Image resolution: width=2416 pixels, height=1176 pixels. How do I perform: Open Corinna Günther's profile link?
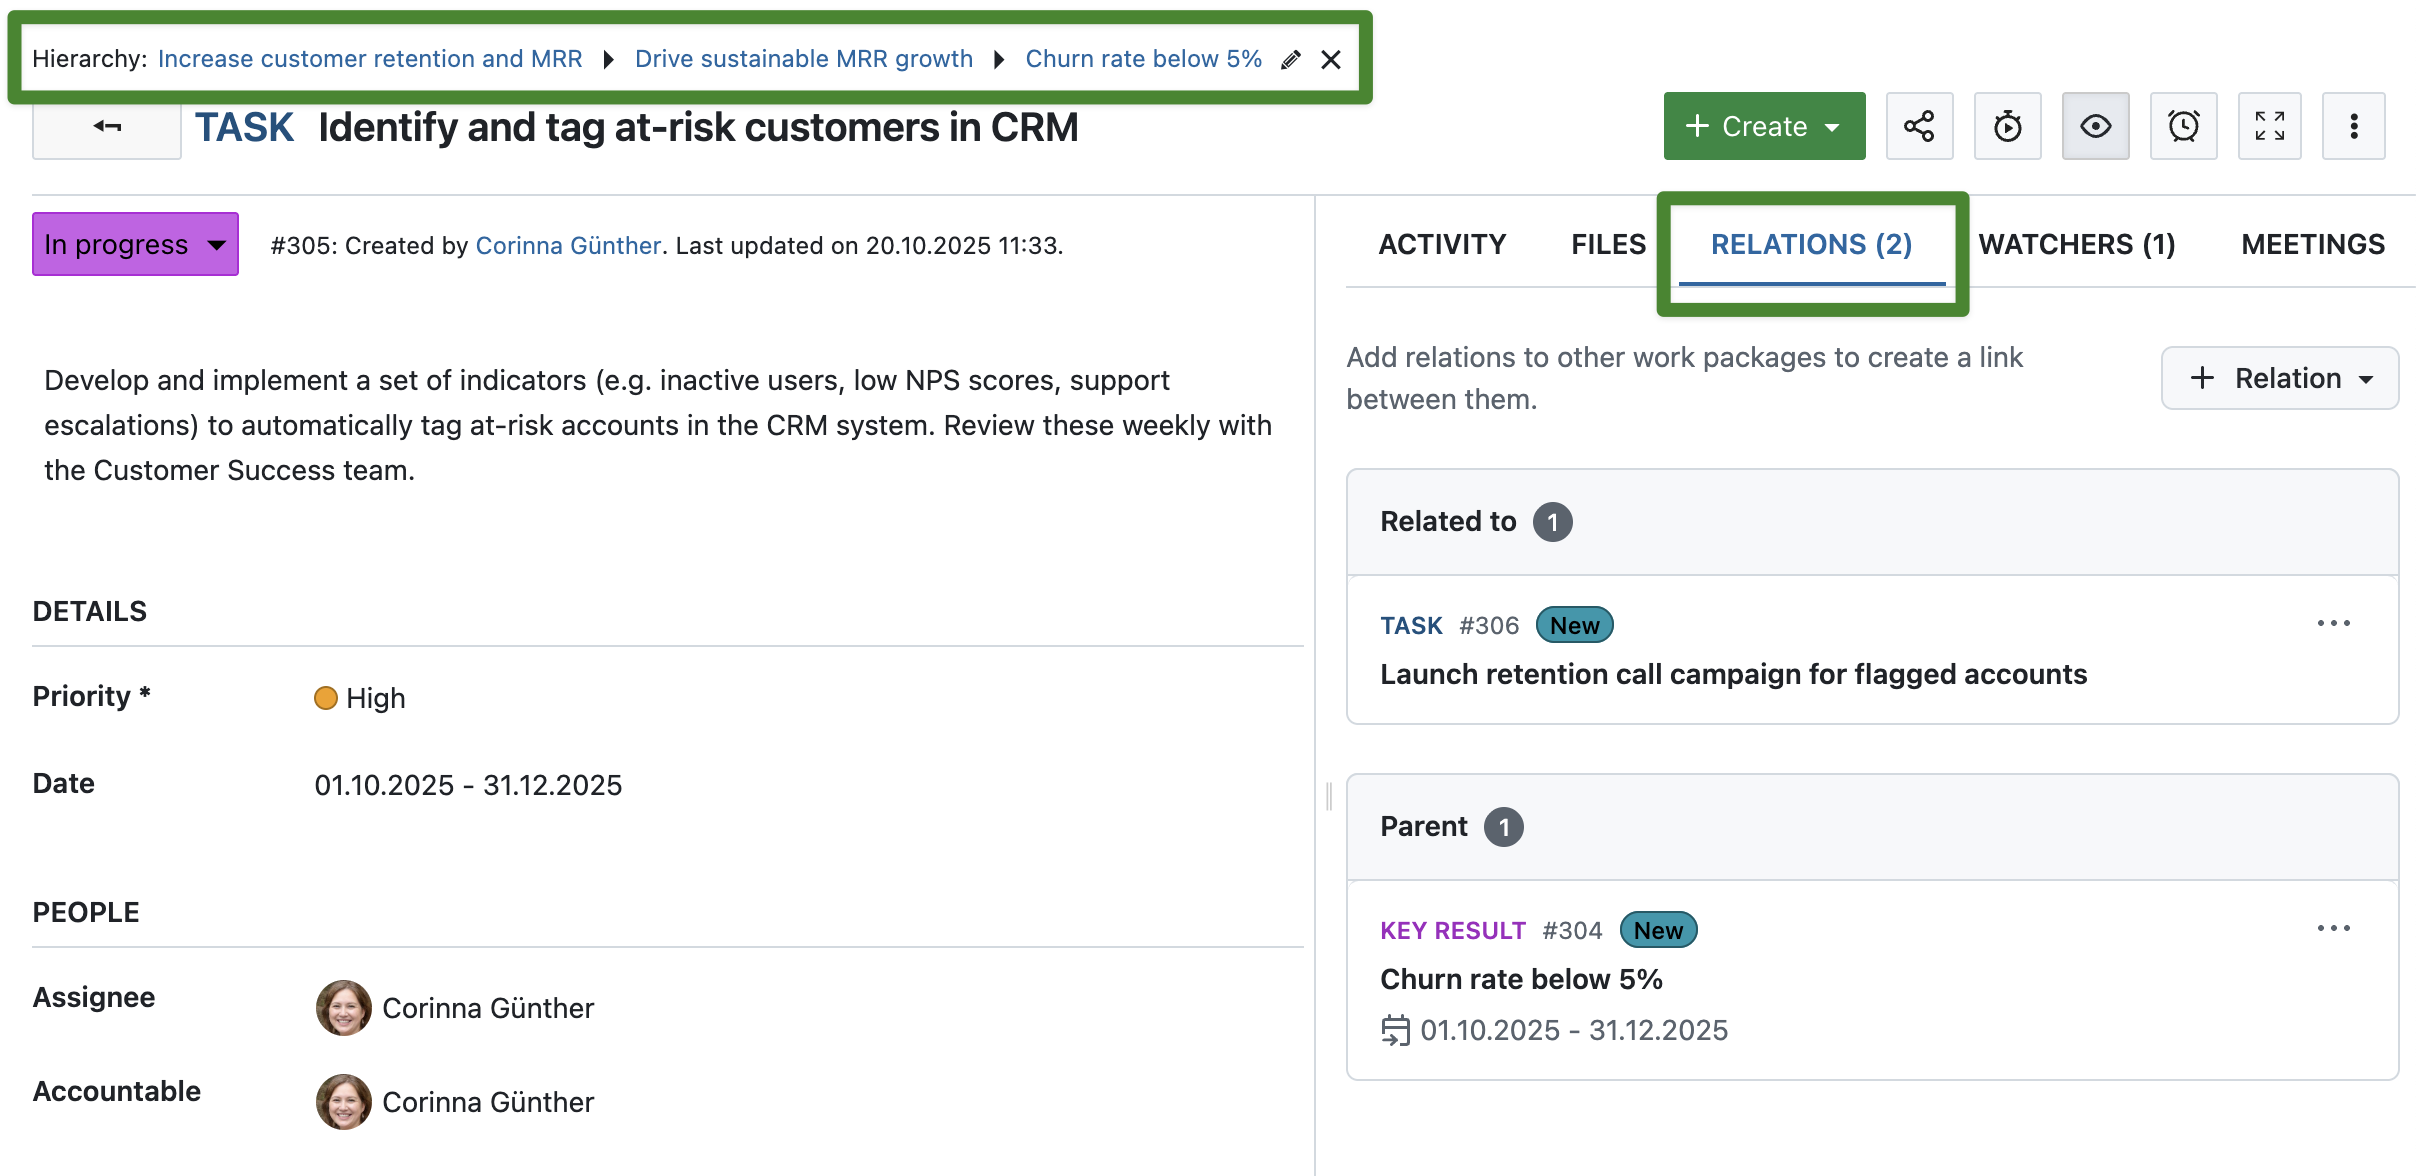click(x=568, y=245)
